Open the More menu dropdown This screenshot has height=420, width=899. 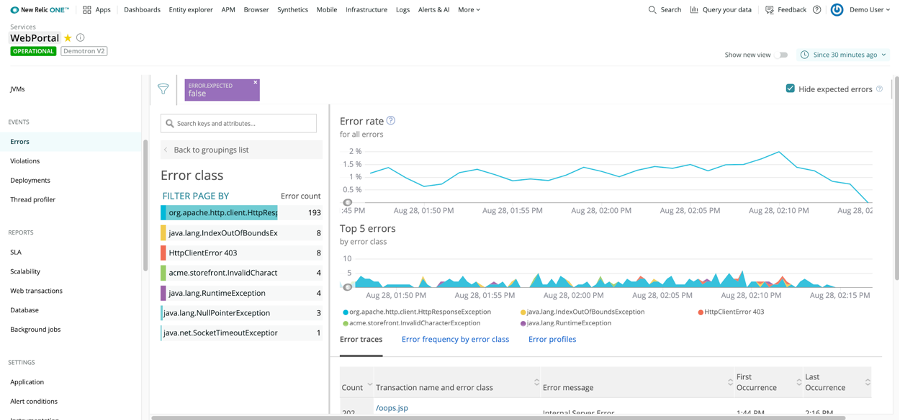[469, 10]
